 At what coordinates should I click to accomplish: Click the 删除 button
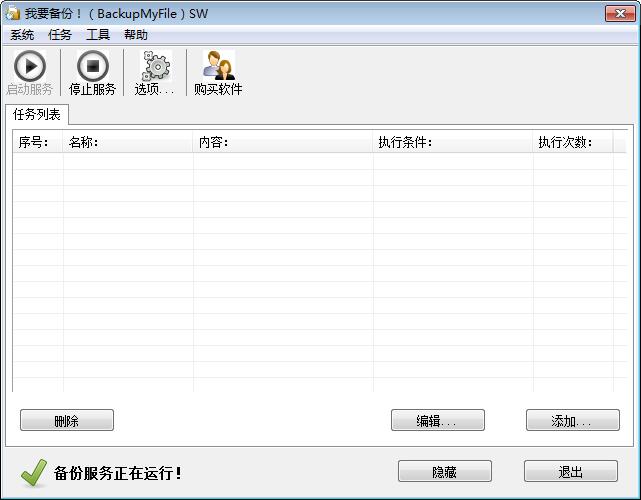[x=67, y=420]
